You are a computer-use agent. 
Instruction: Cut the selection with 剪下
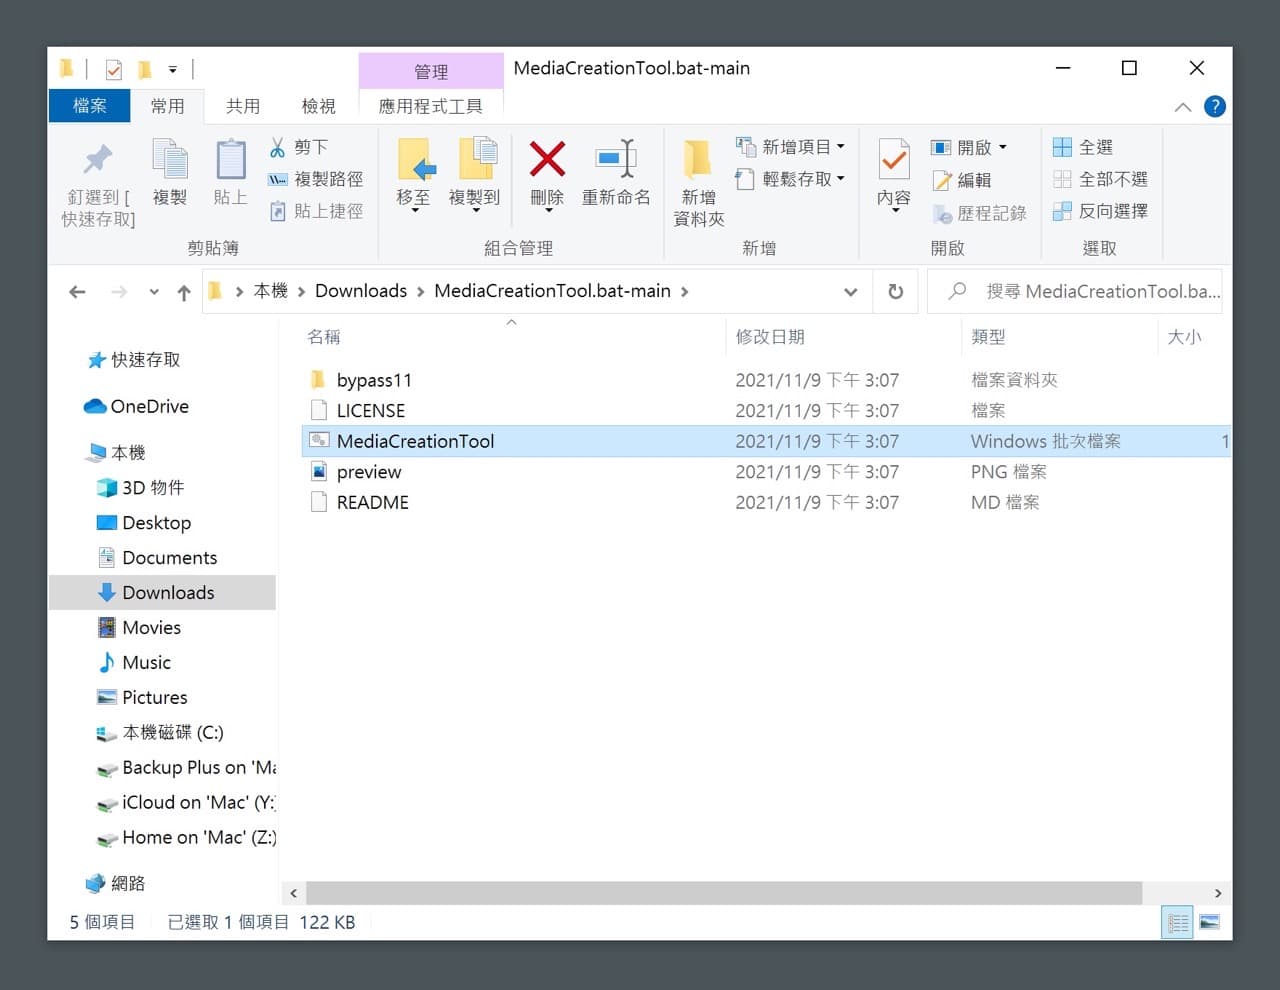point(298,147)
